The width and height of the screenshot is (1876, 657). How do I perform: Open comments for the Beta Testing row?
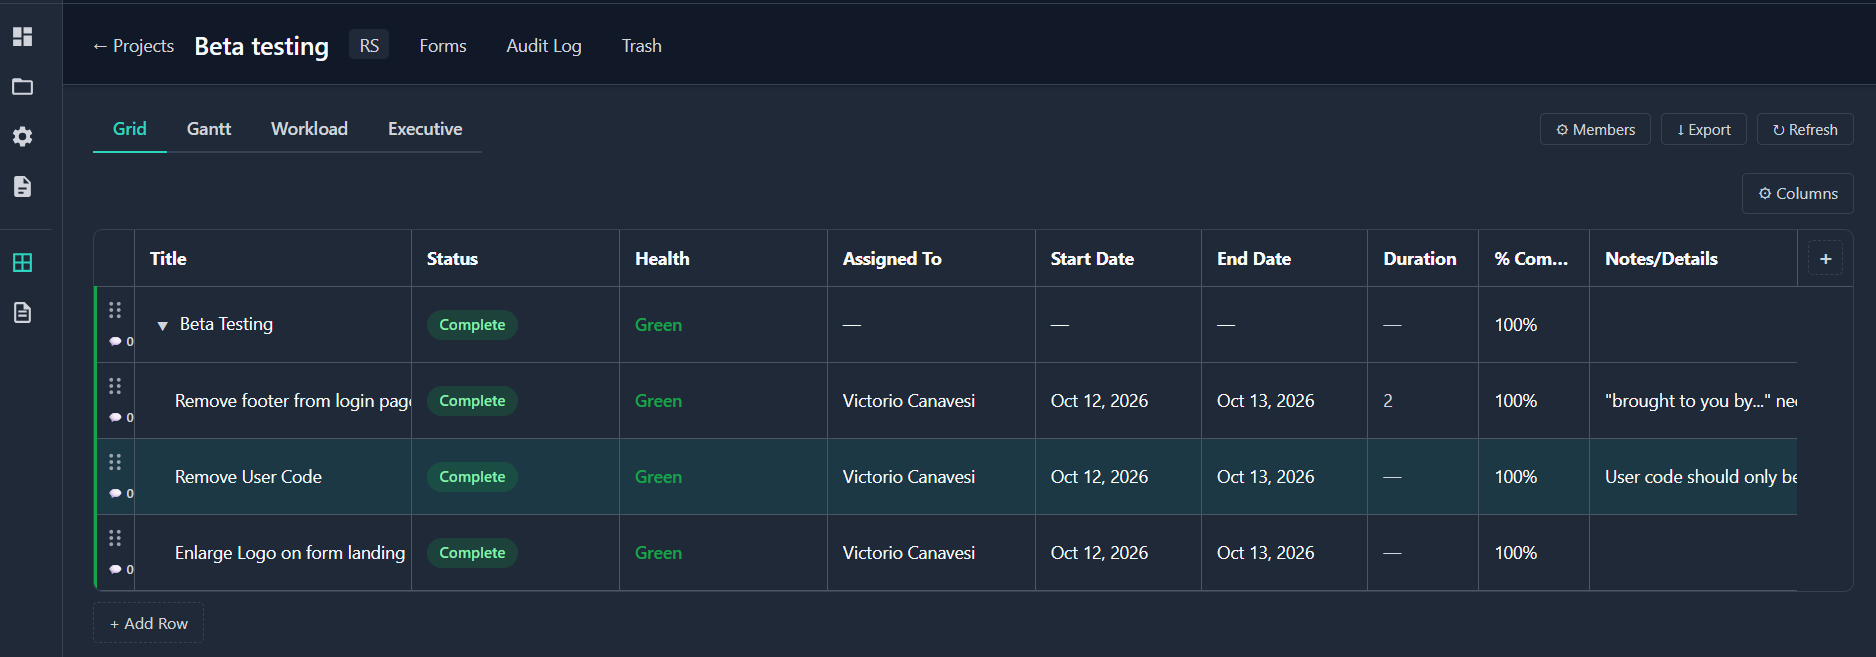(x=121, y=342)
